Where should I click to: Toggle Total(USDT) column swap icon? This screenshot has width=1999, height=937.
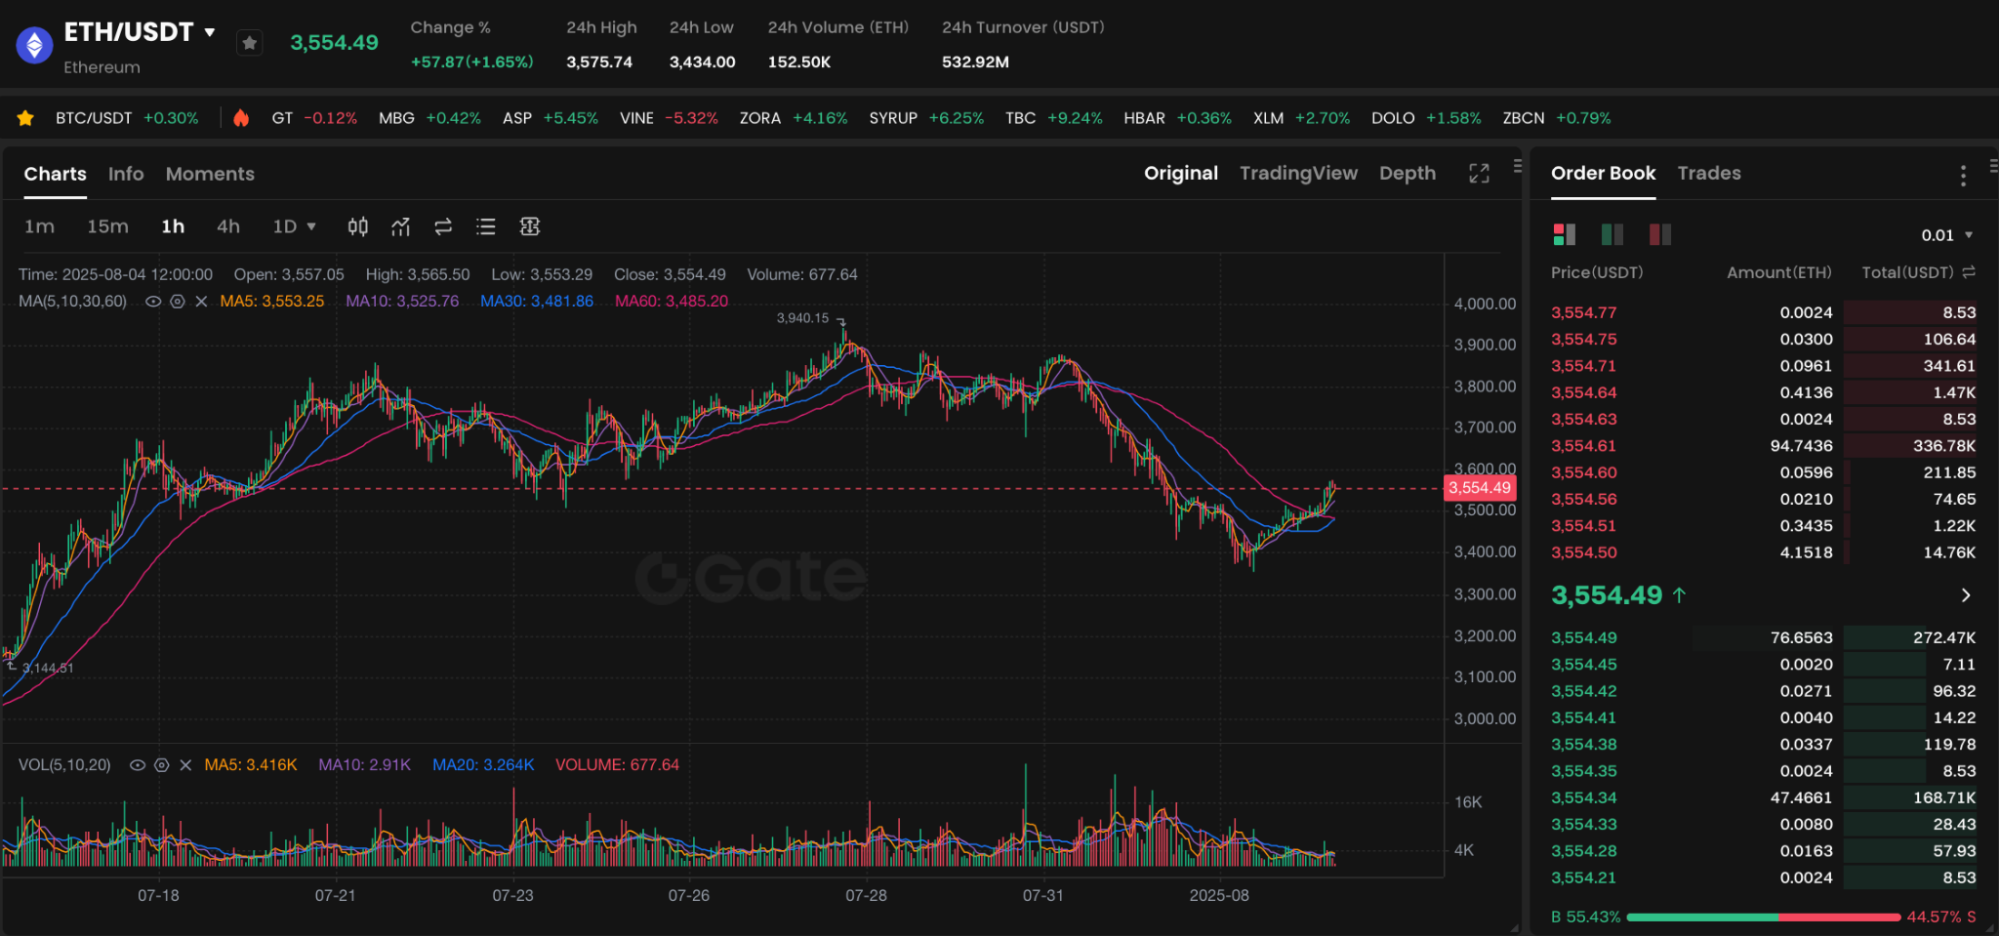coord(1969,272)
